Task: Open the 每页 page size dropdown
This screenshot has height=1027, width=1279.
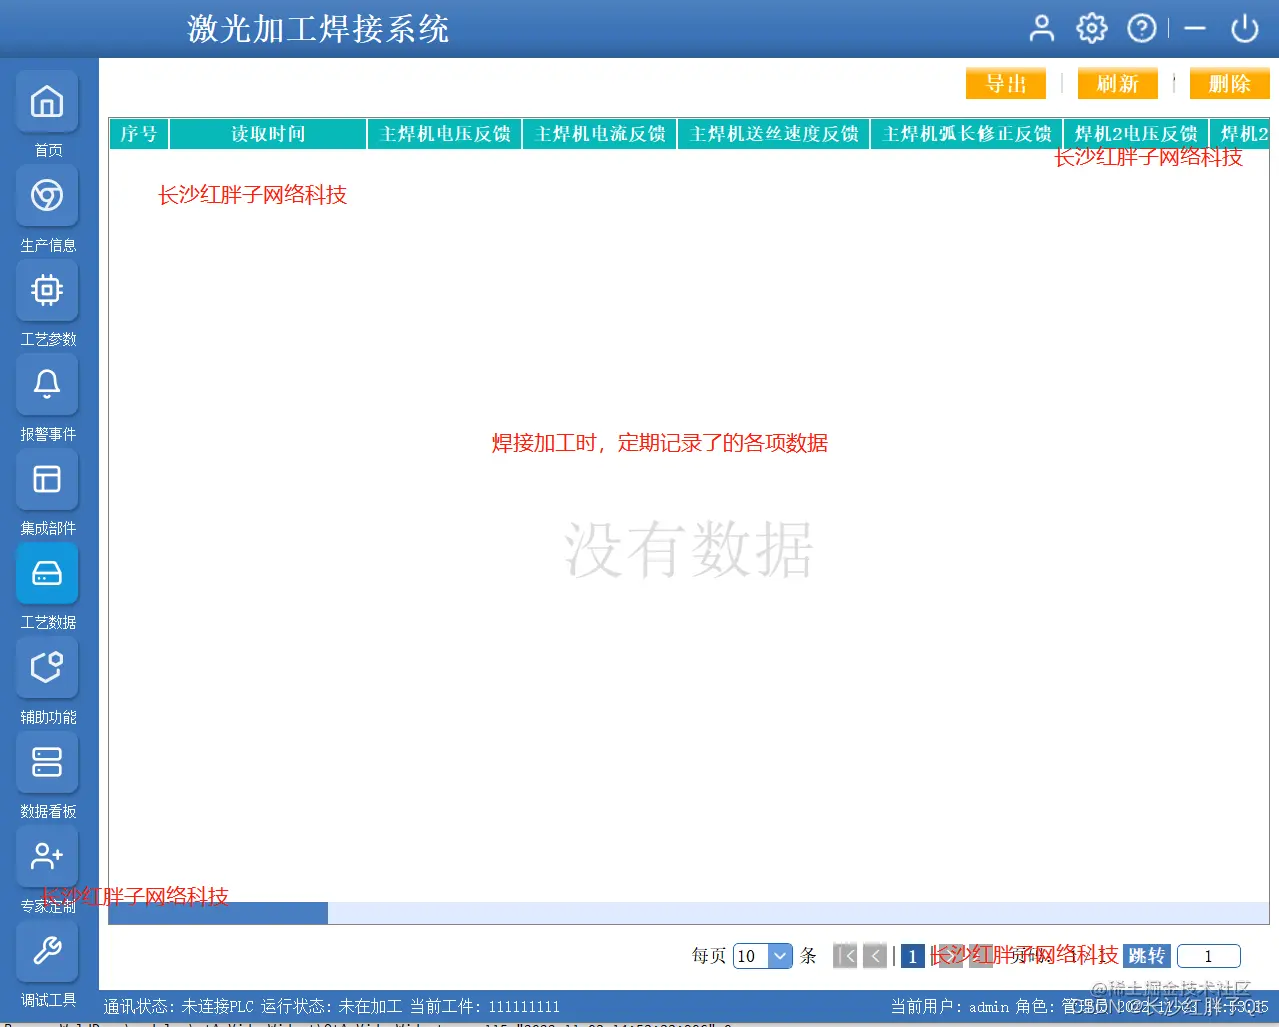Action: coord(763,956)
